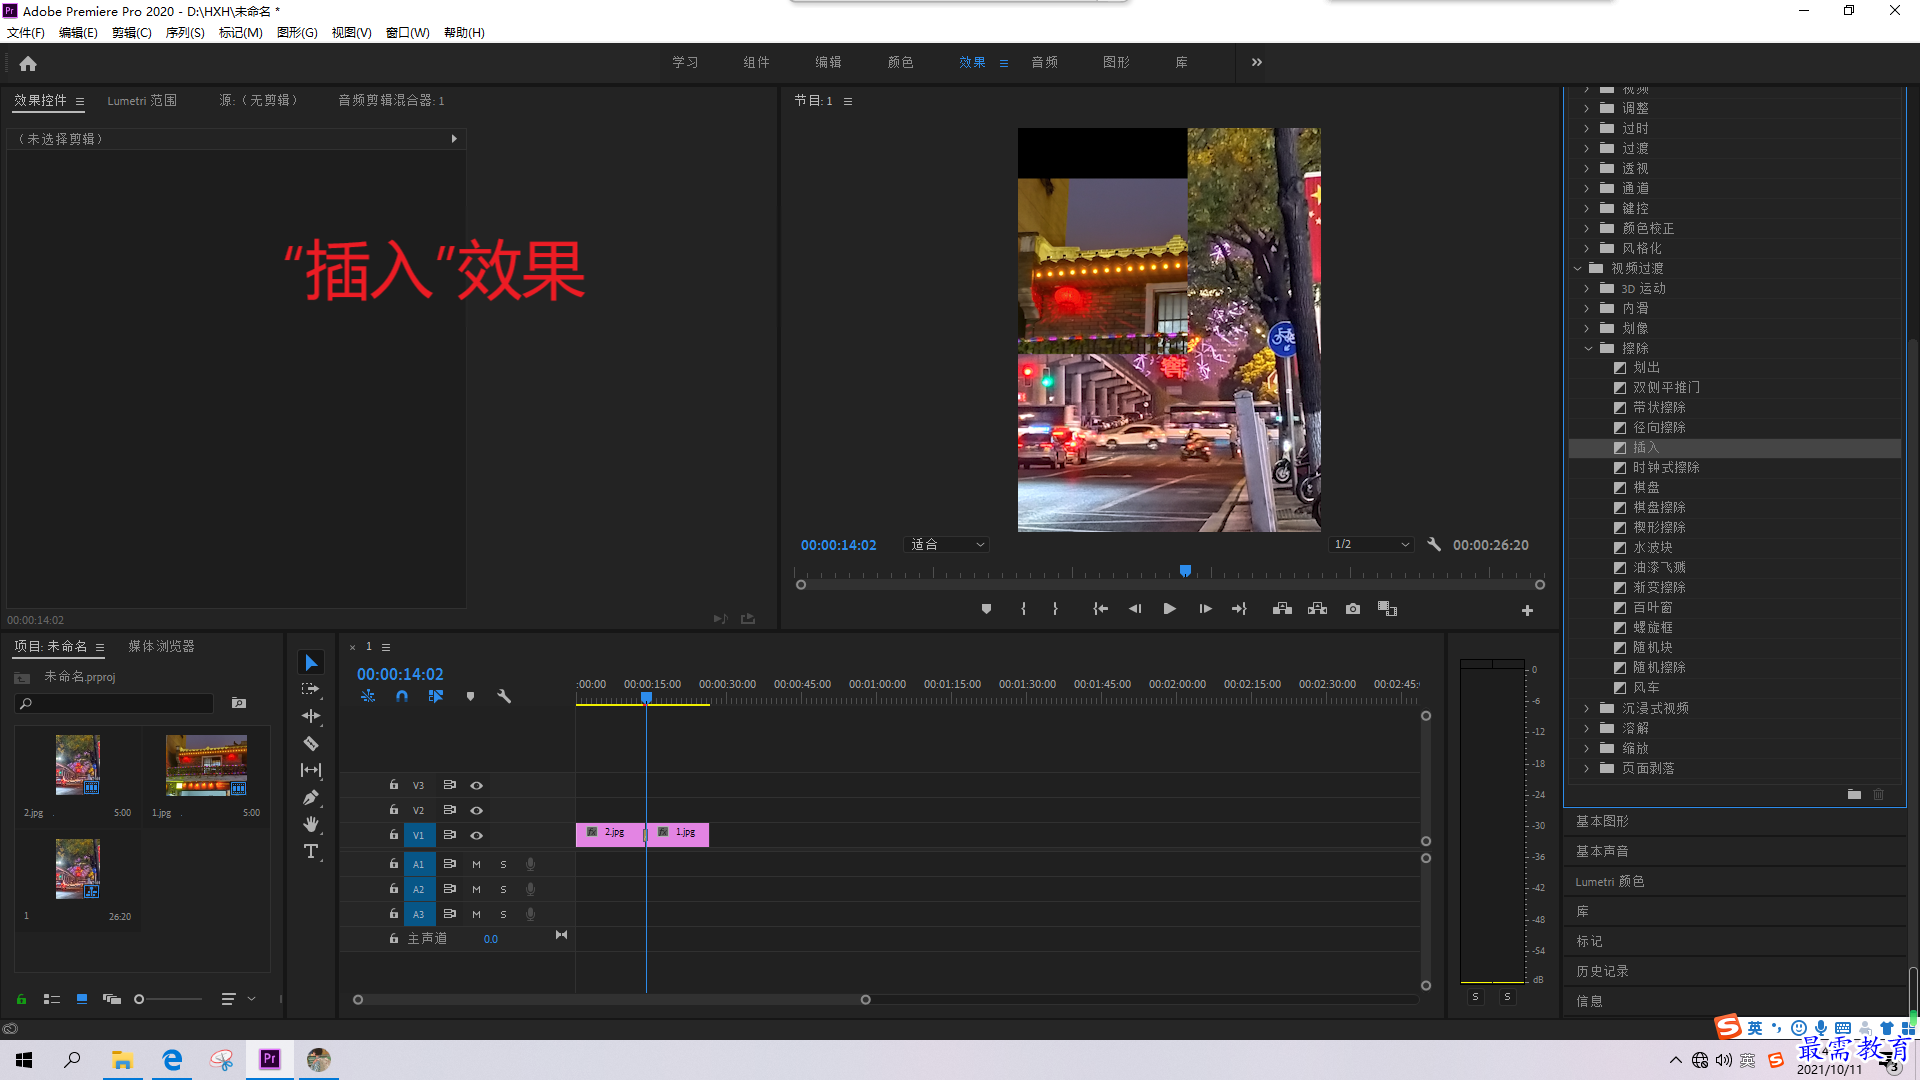Open program monitor wrench settings

1434,545
